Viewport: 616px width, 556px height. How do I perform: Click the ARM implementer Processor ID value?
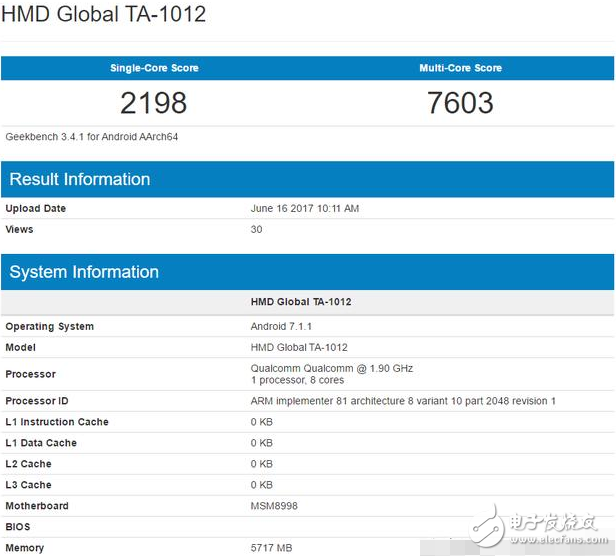click(x=403, y=401)
